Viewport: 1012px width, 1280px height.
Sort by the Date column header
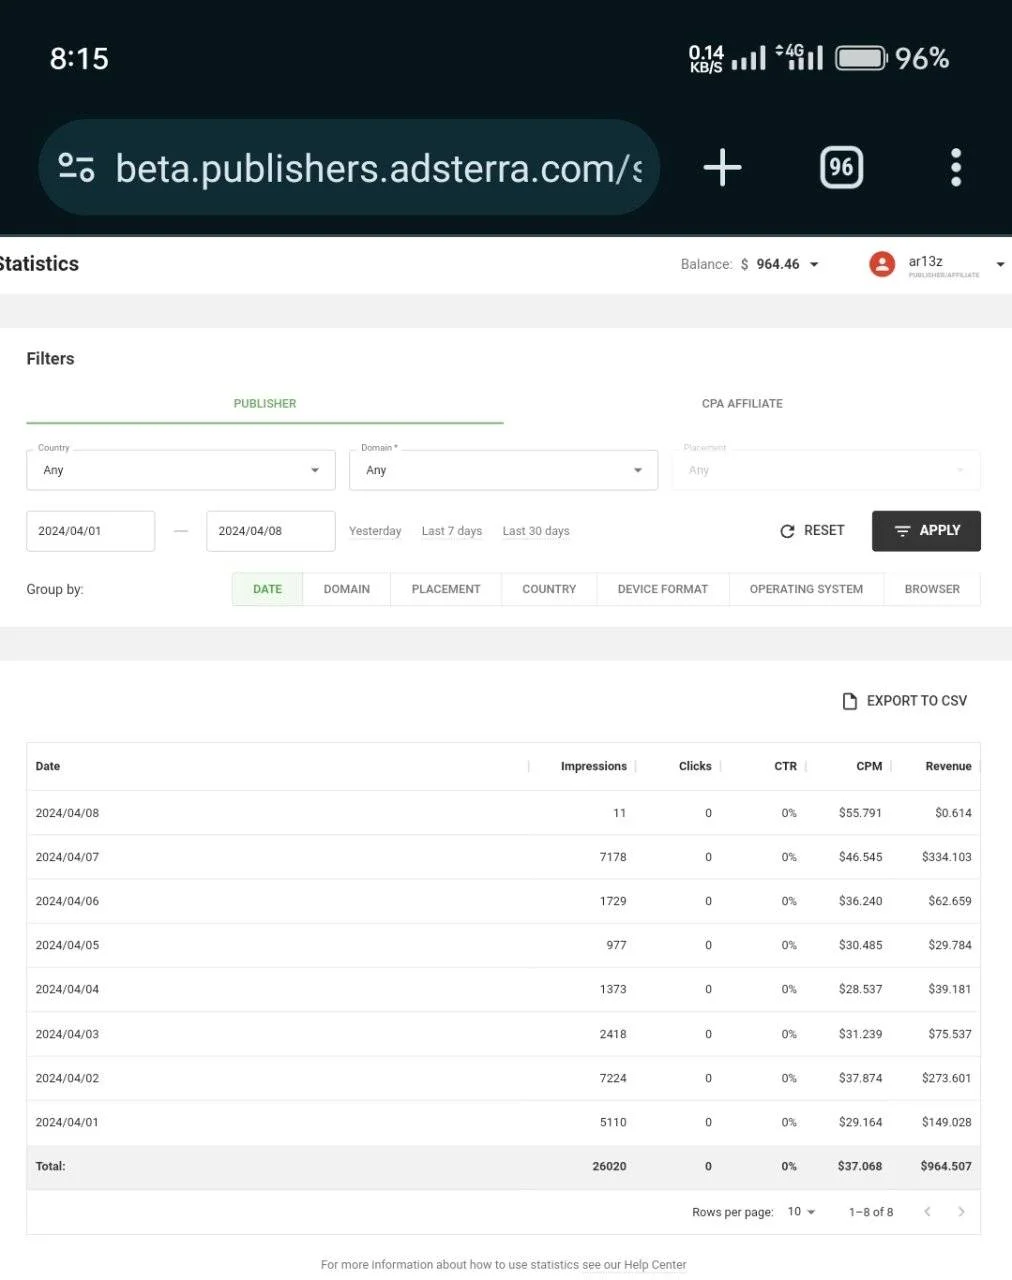48,766
